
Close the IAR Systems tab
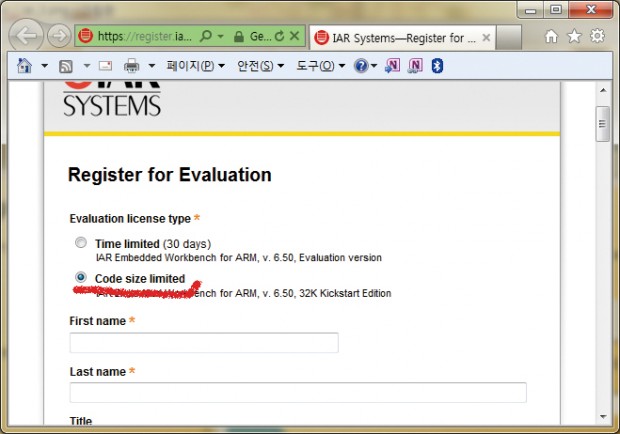(486, 38)
